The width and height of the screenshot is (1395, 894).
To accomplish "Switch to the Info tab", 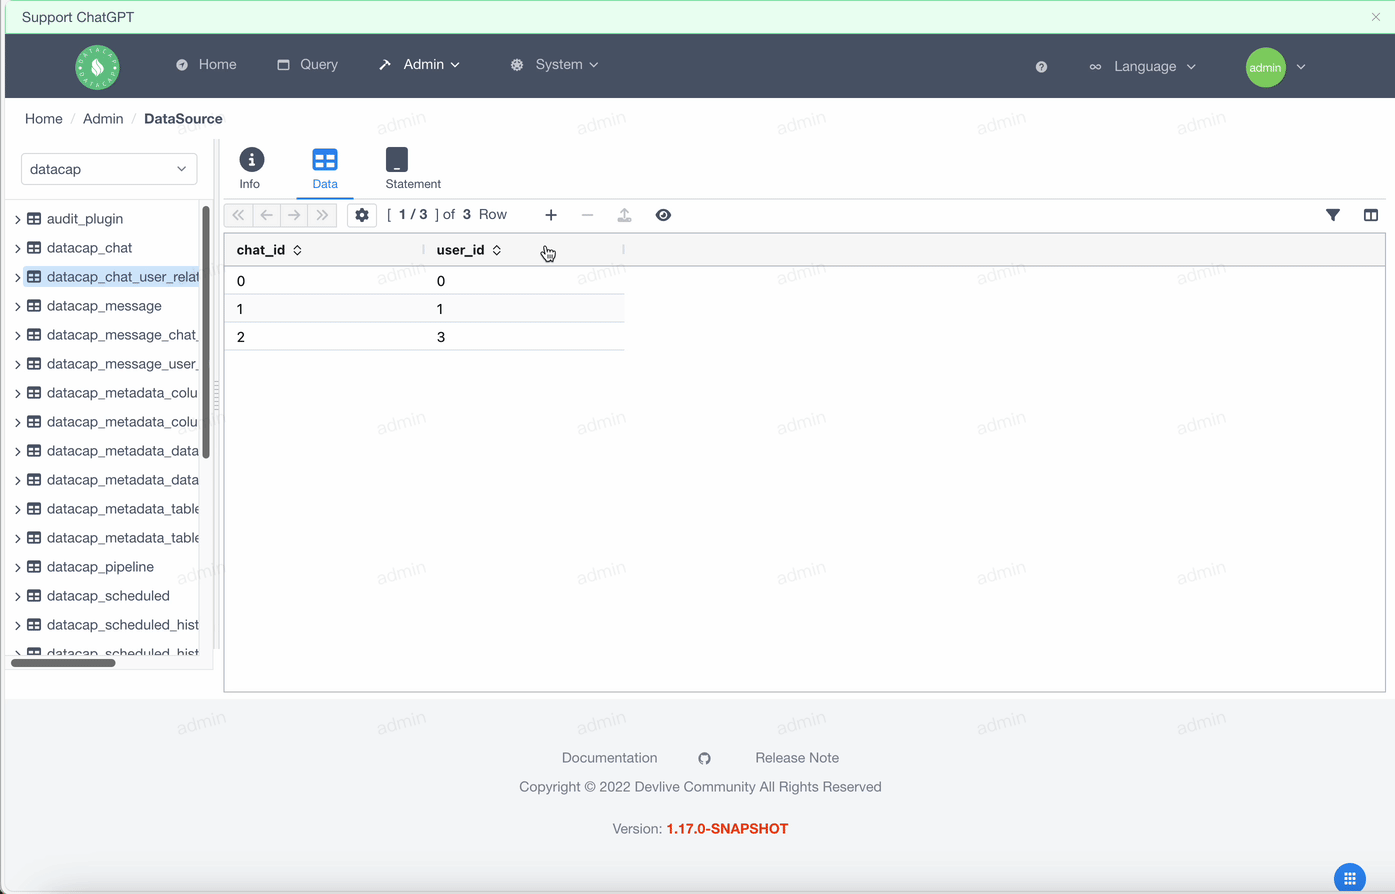I will pyautogui.click(x=250, y=168).
